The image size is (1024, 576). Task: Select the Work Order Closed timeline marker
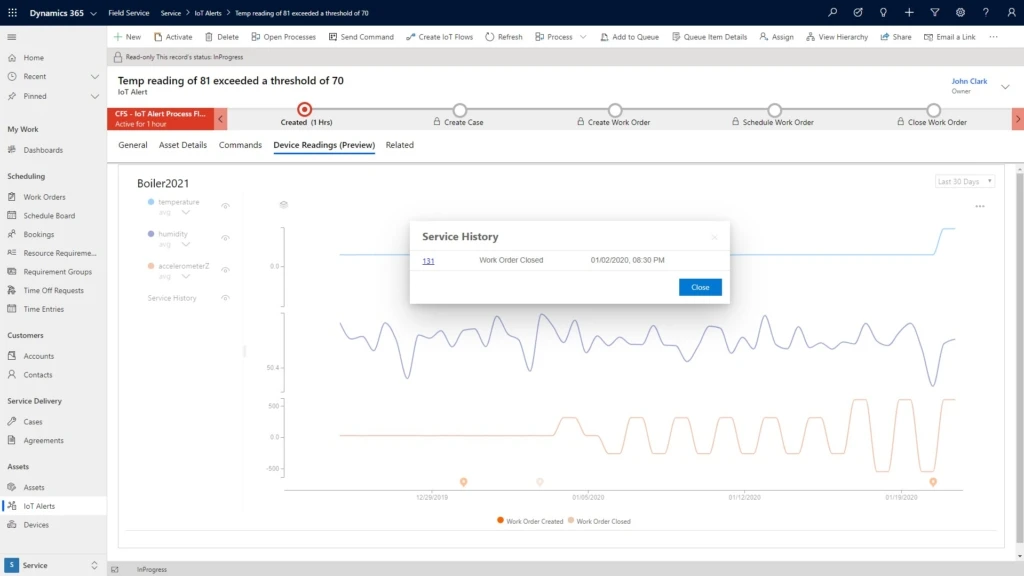540,481
